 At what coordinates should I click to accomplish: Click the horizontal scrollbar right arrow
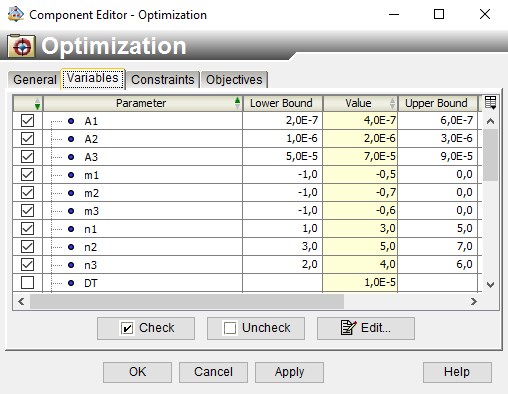[473, 302]
